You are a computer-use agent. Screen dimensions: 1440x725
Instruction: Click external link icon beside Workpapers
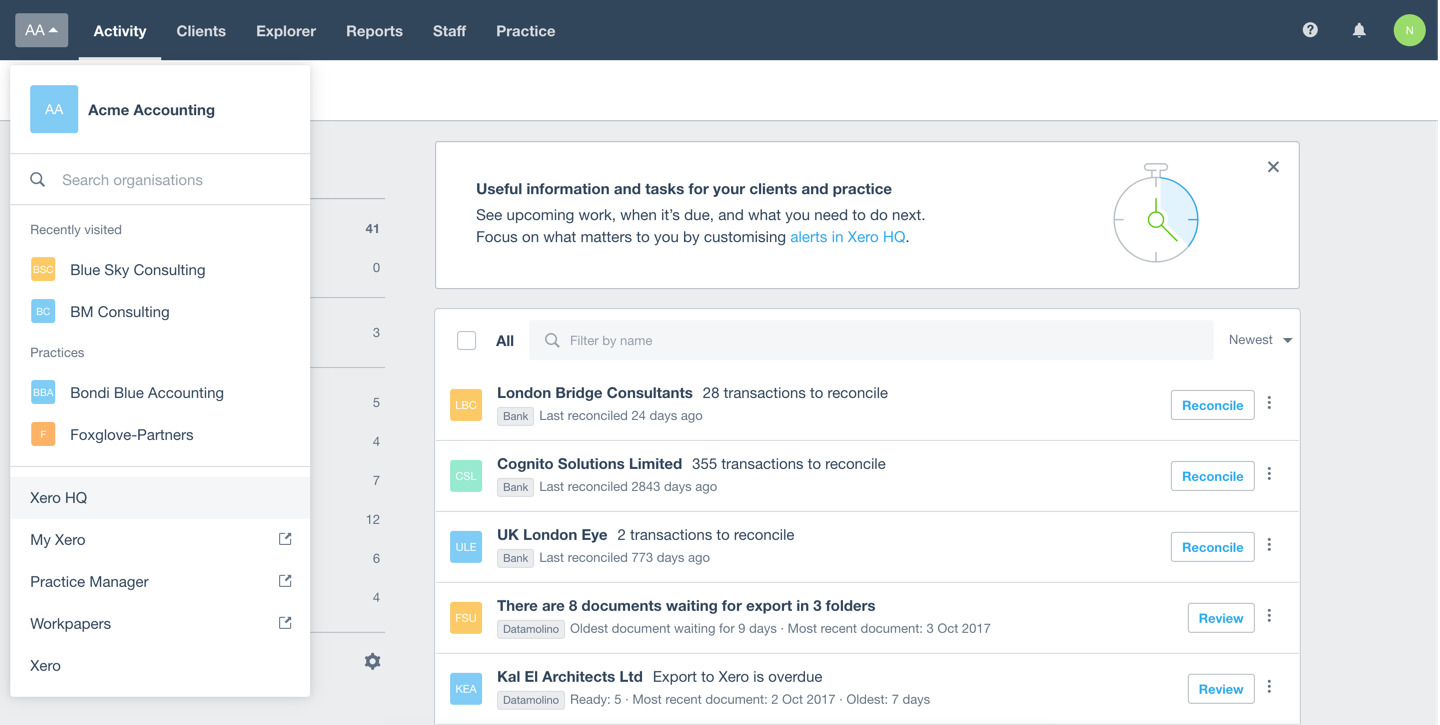click(285, 623)
